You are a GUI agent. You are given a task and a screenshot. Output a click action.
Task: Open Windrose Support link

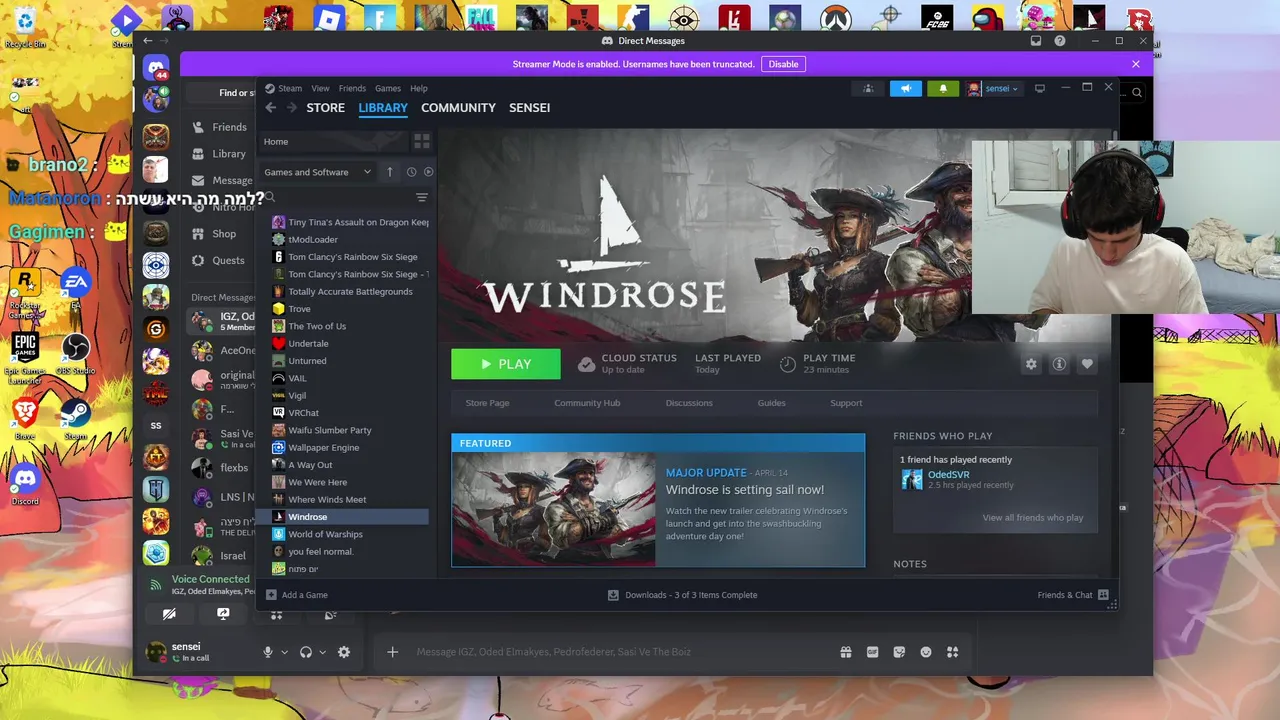(x=846, y=403)
